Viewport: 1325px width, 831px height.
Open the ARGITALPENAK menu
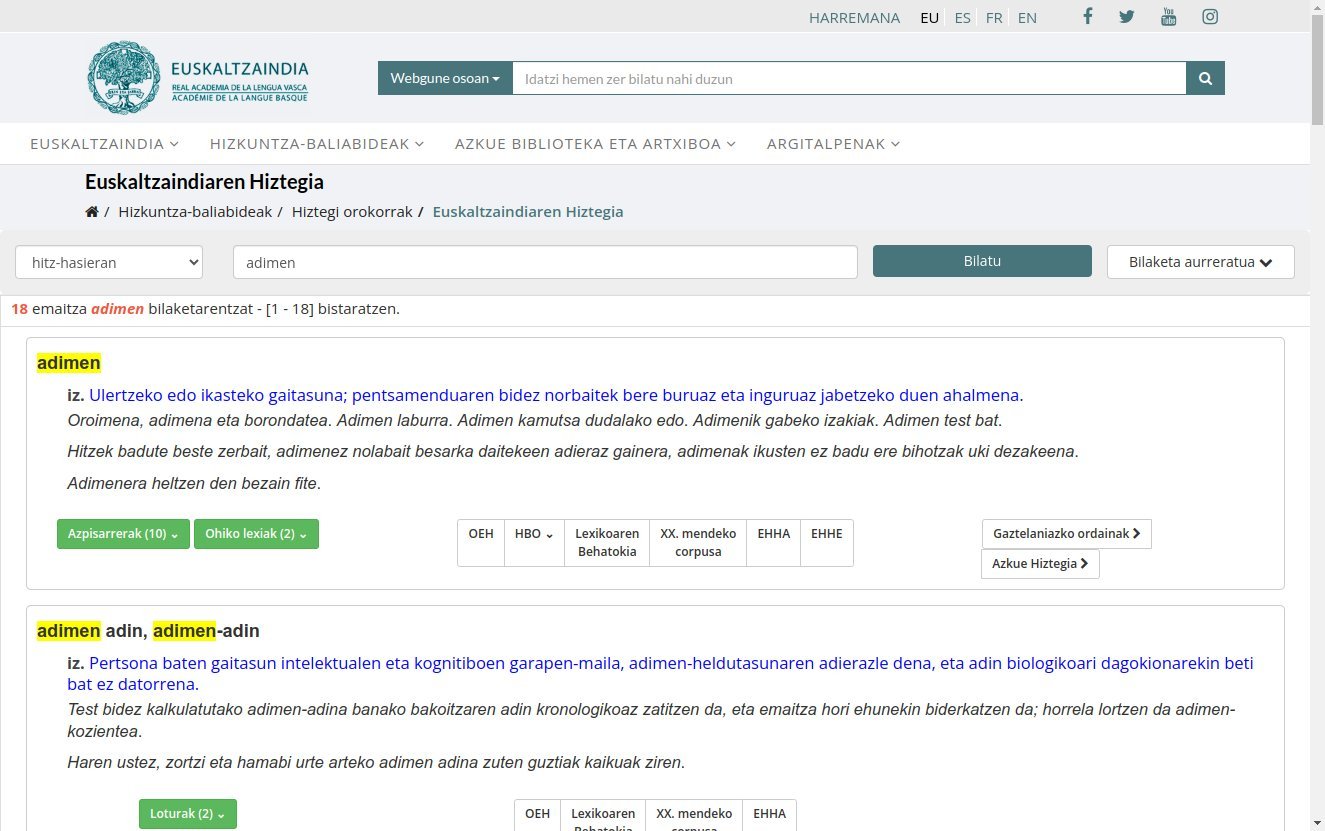833,144
